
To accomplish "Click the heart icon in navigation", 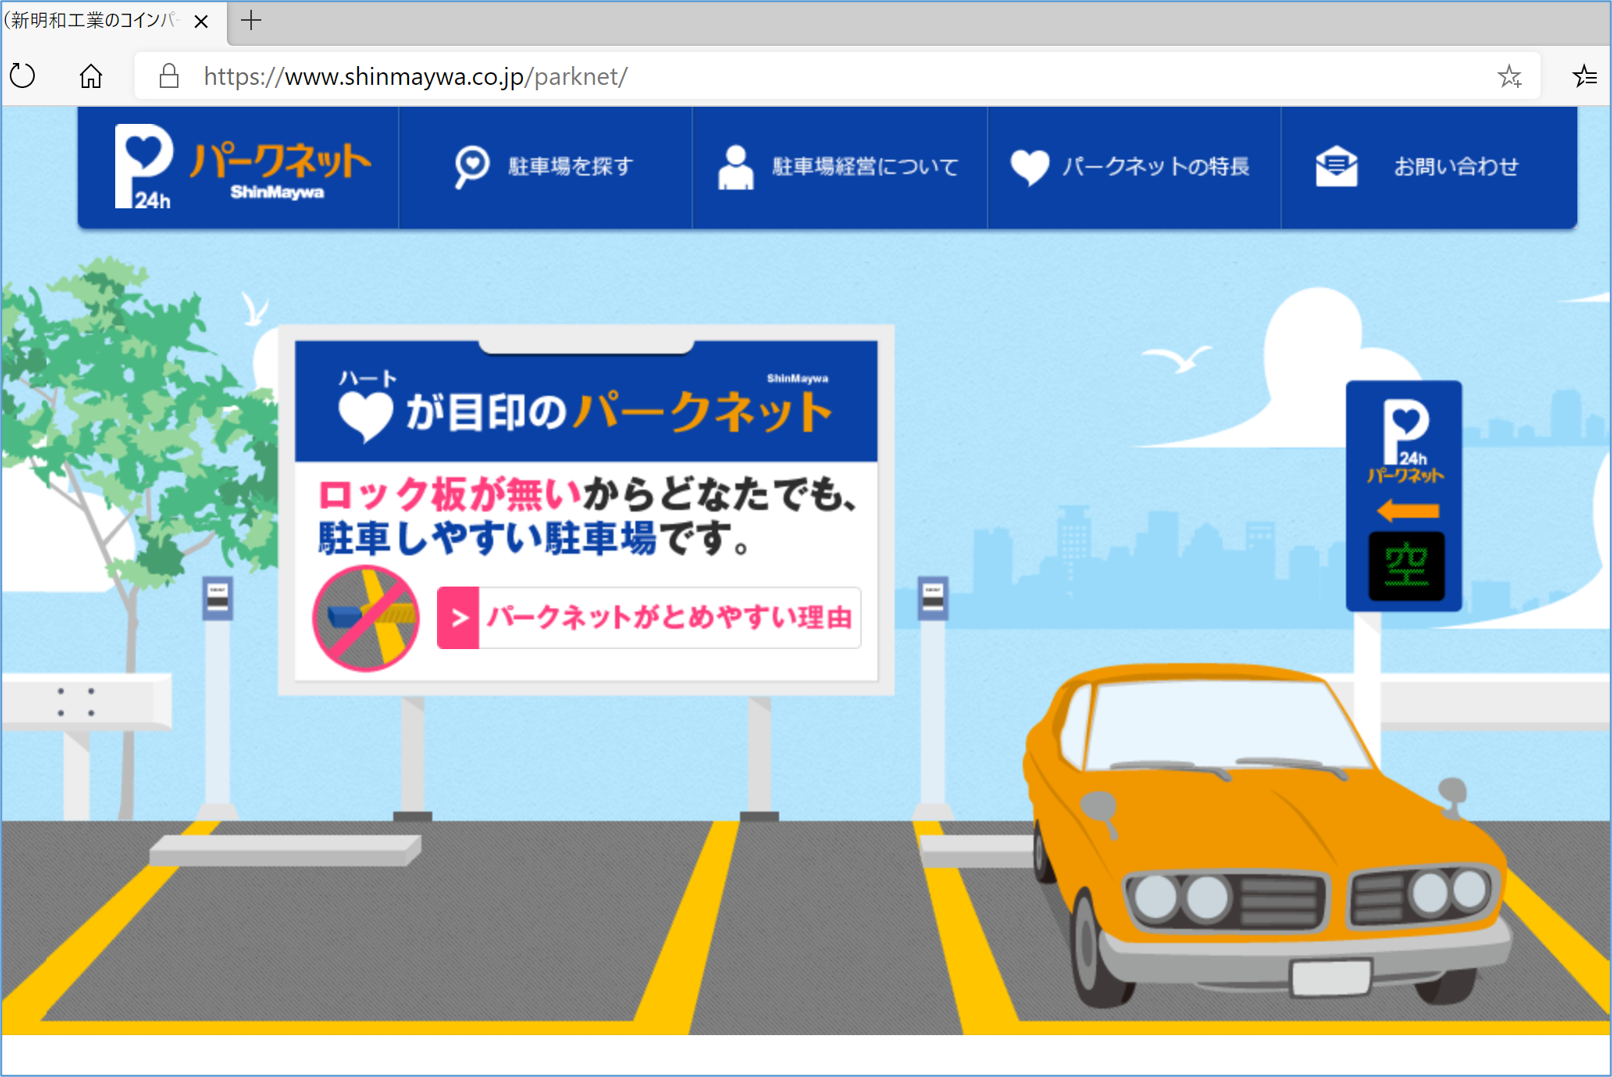I will [1029, 167].
